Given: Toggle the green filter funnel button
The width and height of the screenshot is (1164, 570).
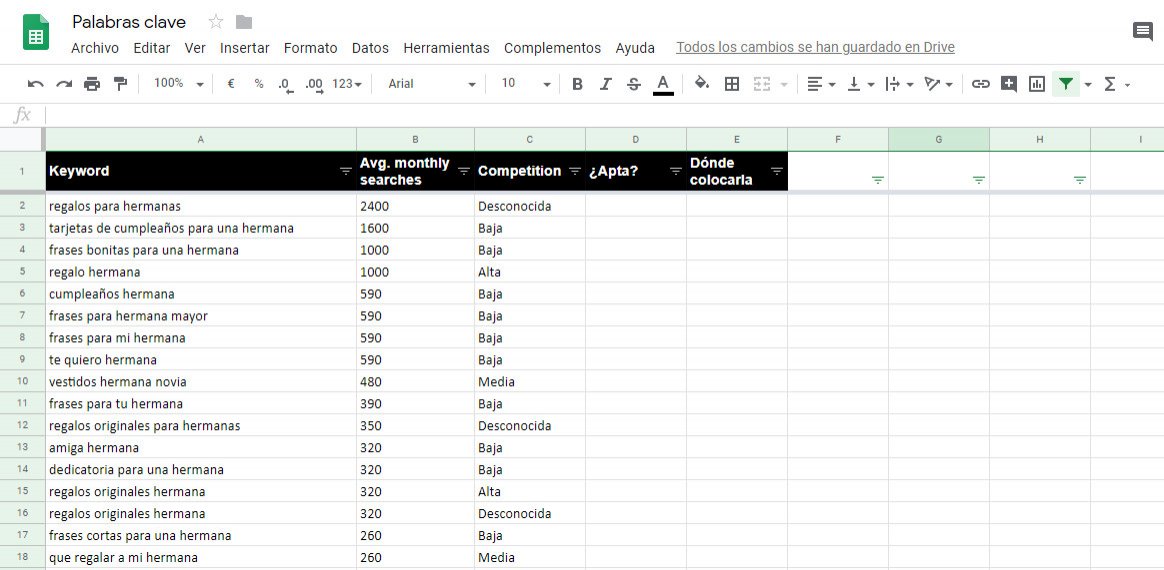Looking at the screenshot, I should tap(1066, 84).
